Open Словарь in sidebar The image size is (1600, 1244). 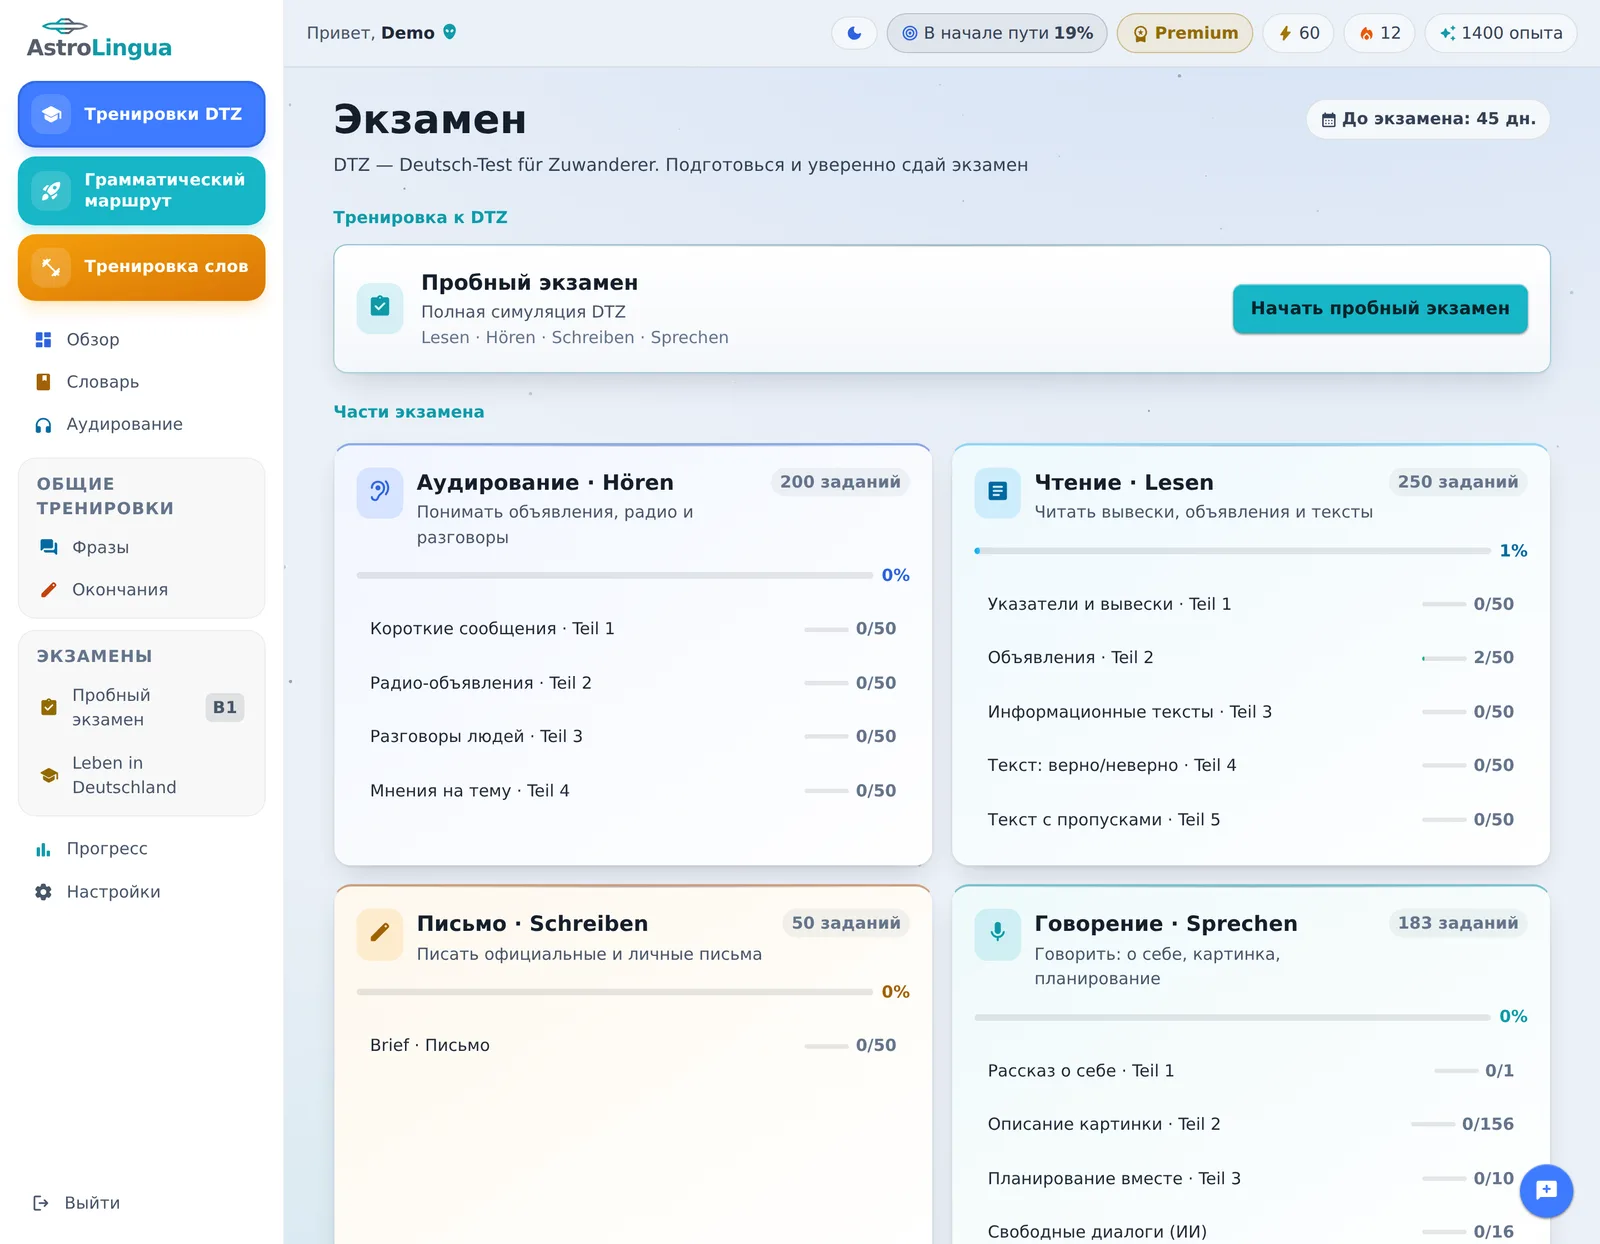(141, 382)
